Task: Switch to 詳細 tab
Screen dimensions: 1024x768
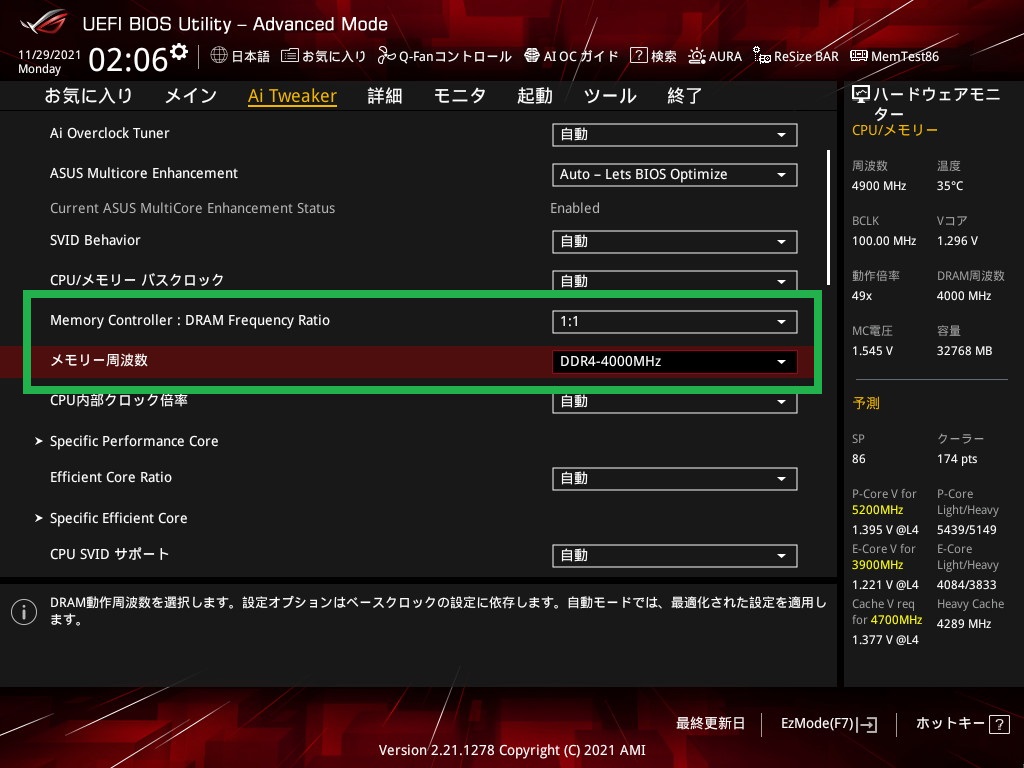Action: (x=385, y=96)
